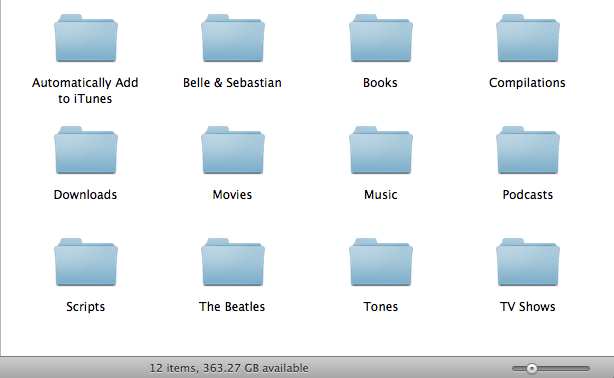The width and height of the screenshot is (614, 378).
Task: Click the "Automatically Add to iTunes" label
Action: (85, 90)
